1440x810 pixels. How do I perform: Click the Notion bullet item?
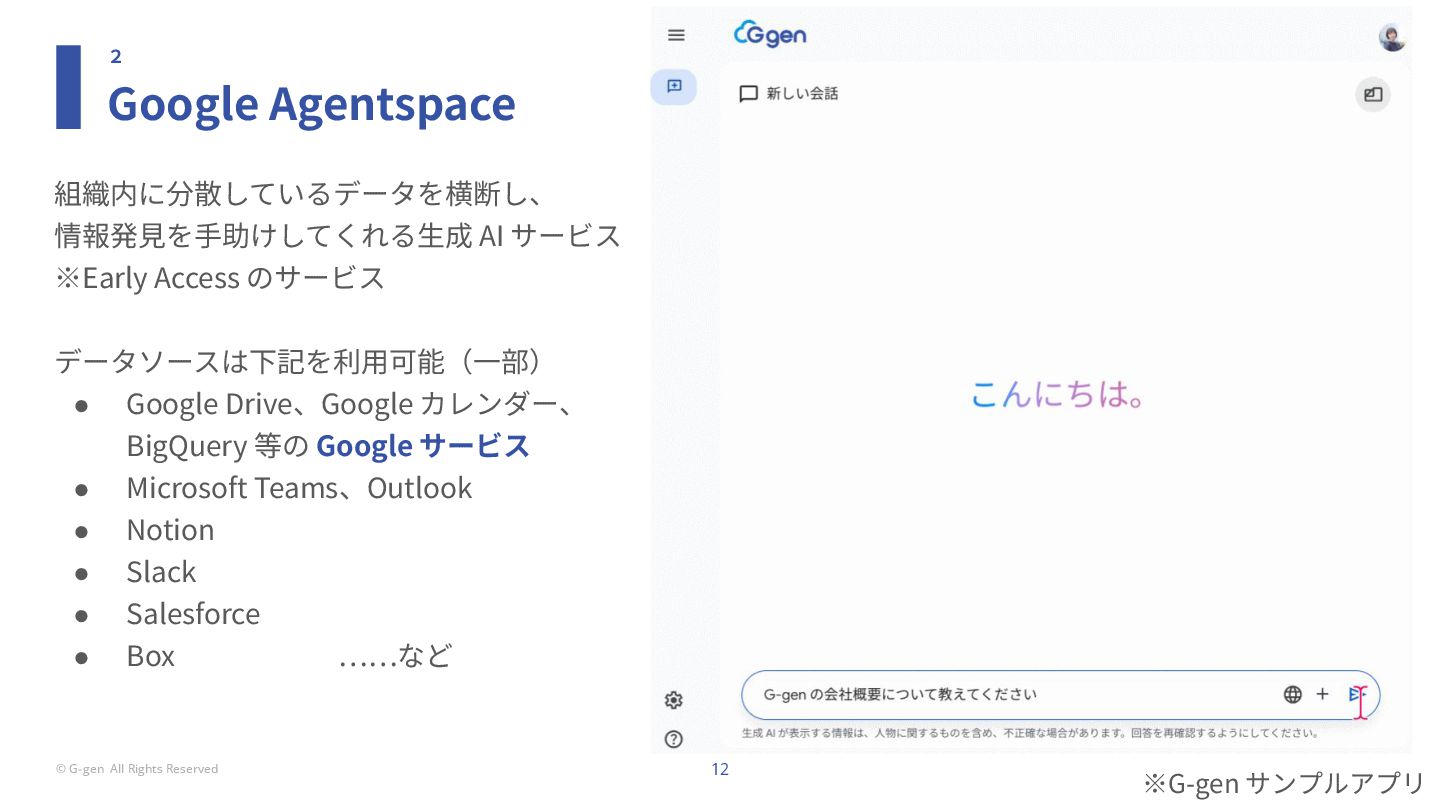pyautogui.click(x=170, y=530)
